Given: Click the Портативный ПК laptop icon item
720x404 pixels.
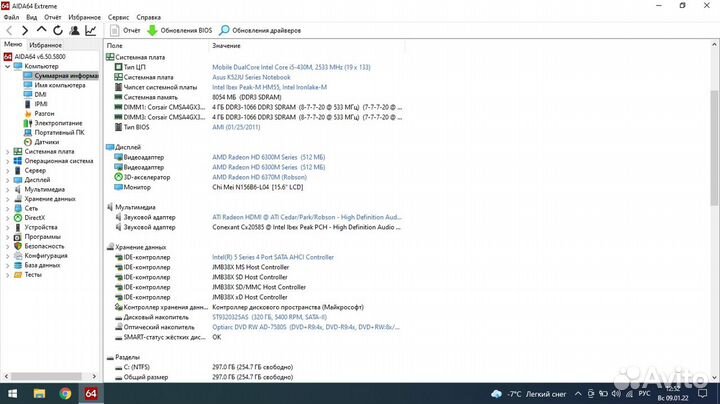Looking at the screenshot, I should coord(28,132).
